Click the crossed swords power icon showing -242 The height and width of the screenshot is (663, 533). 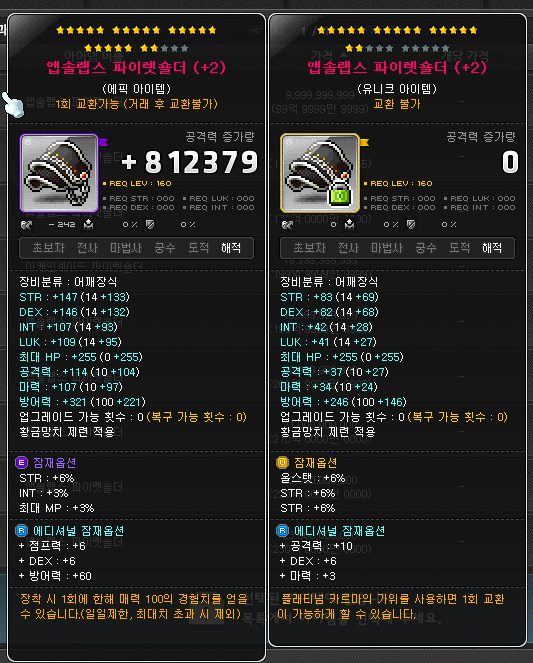(27, 225)
